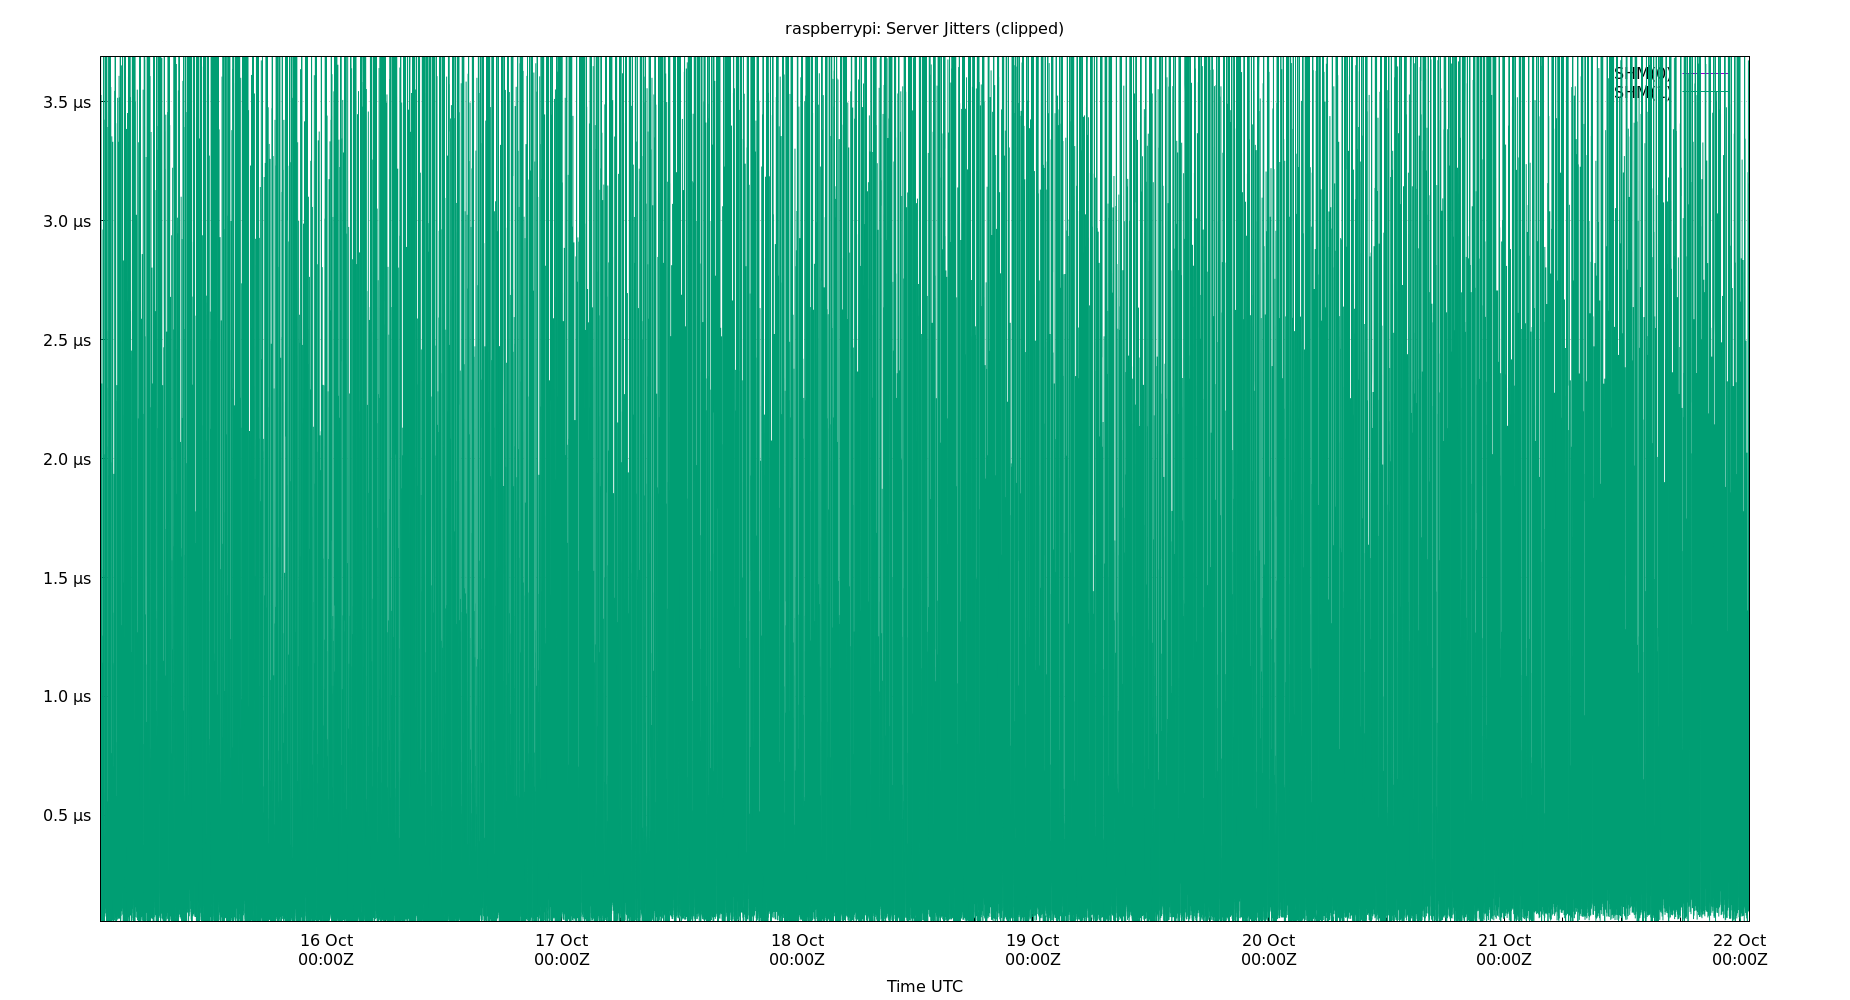The width and height of the screenshot is (1850, 1000).
Task: Select the 1.5 µs y-axis tick label
Action: click(x=67, y=578)
